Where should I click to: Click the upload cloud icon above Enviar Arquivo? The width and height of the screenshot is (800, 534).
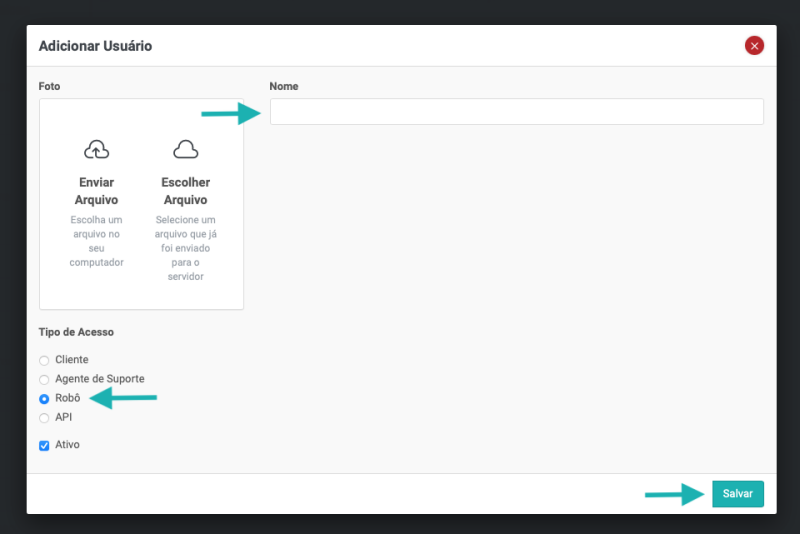coord(96,150)
